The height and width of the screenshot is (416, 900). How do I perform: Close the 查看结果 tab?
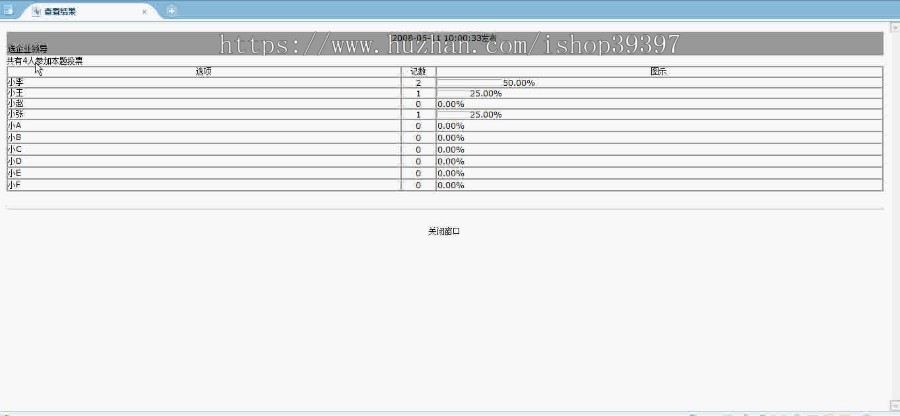(x=145, y=11)
